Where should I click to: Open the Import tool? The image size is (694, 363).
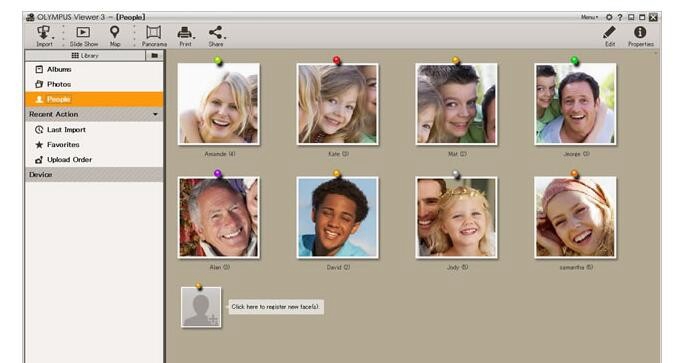pos(43,36)
